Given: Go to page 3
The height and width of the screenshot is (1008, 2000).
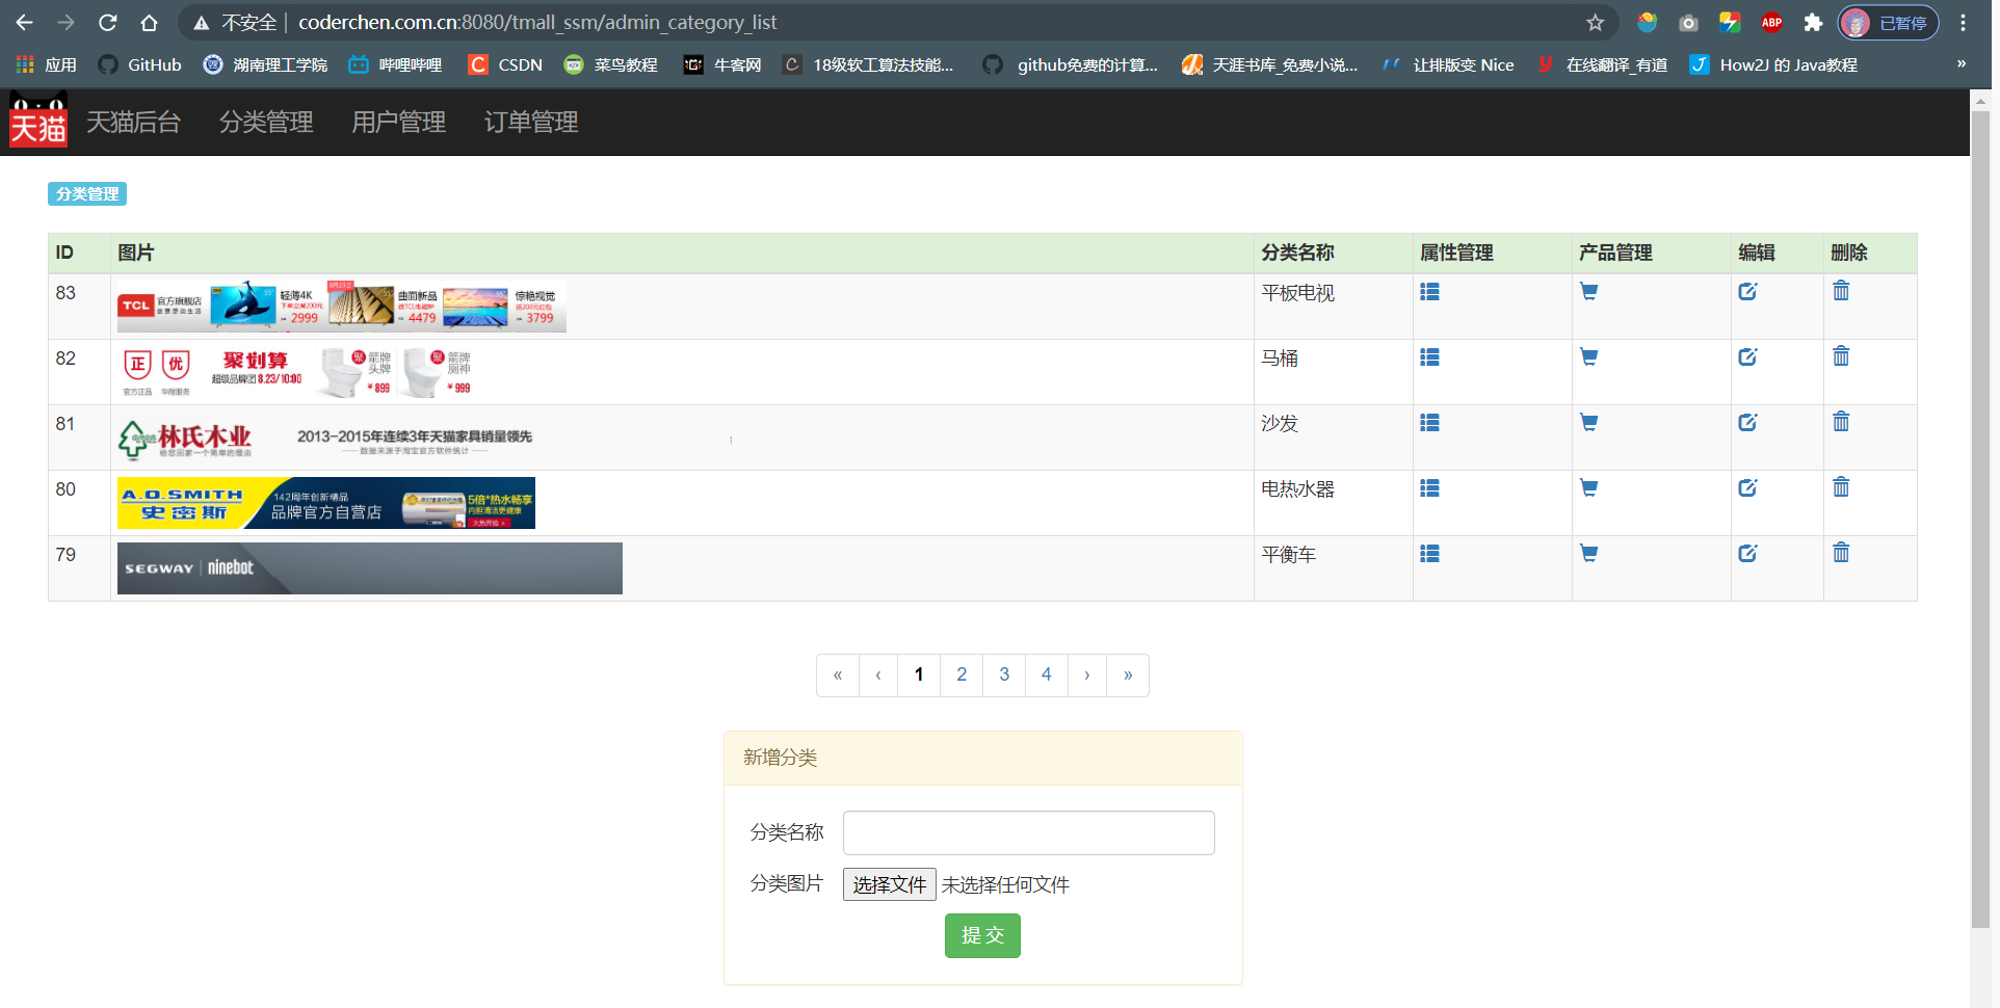Looking at the screenshot, I should coord(1004,675).
